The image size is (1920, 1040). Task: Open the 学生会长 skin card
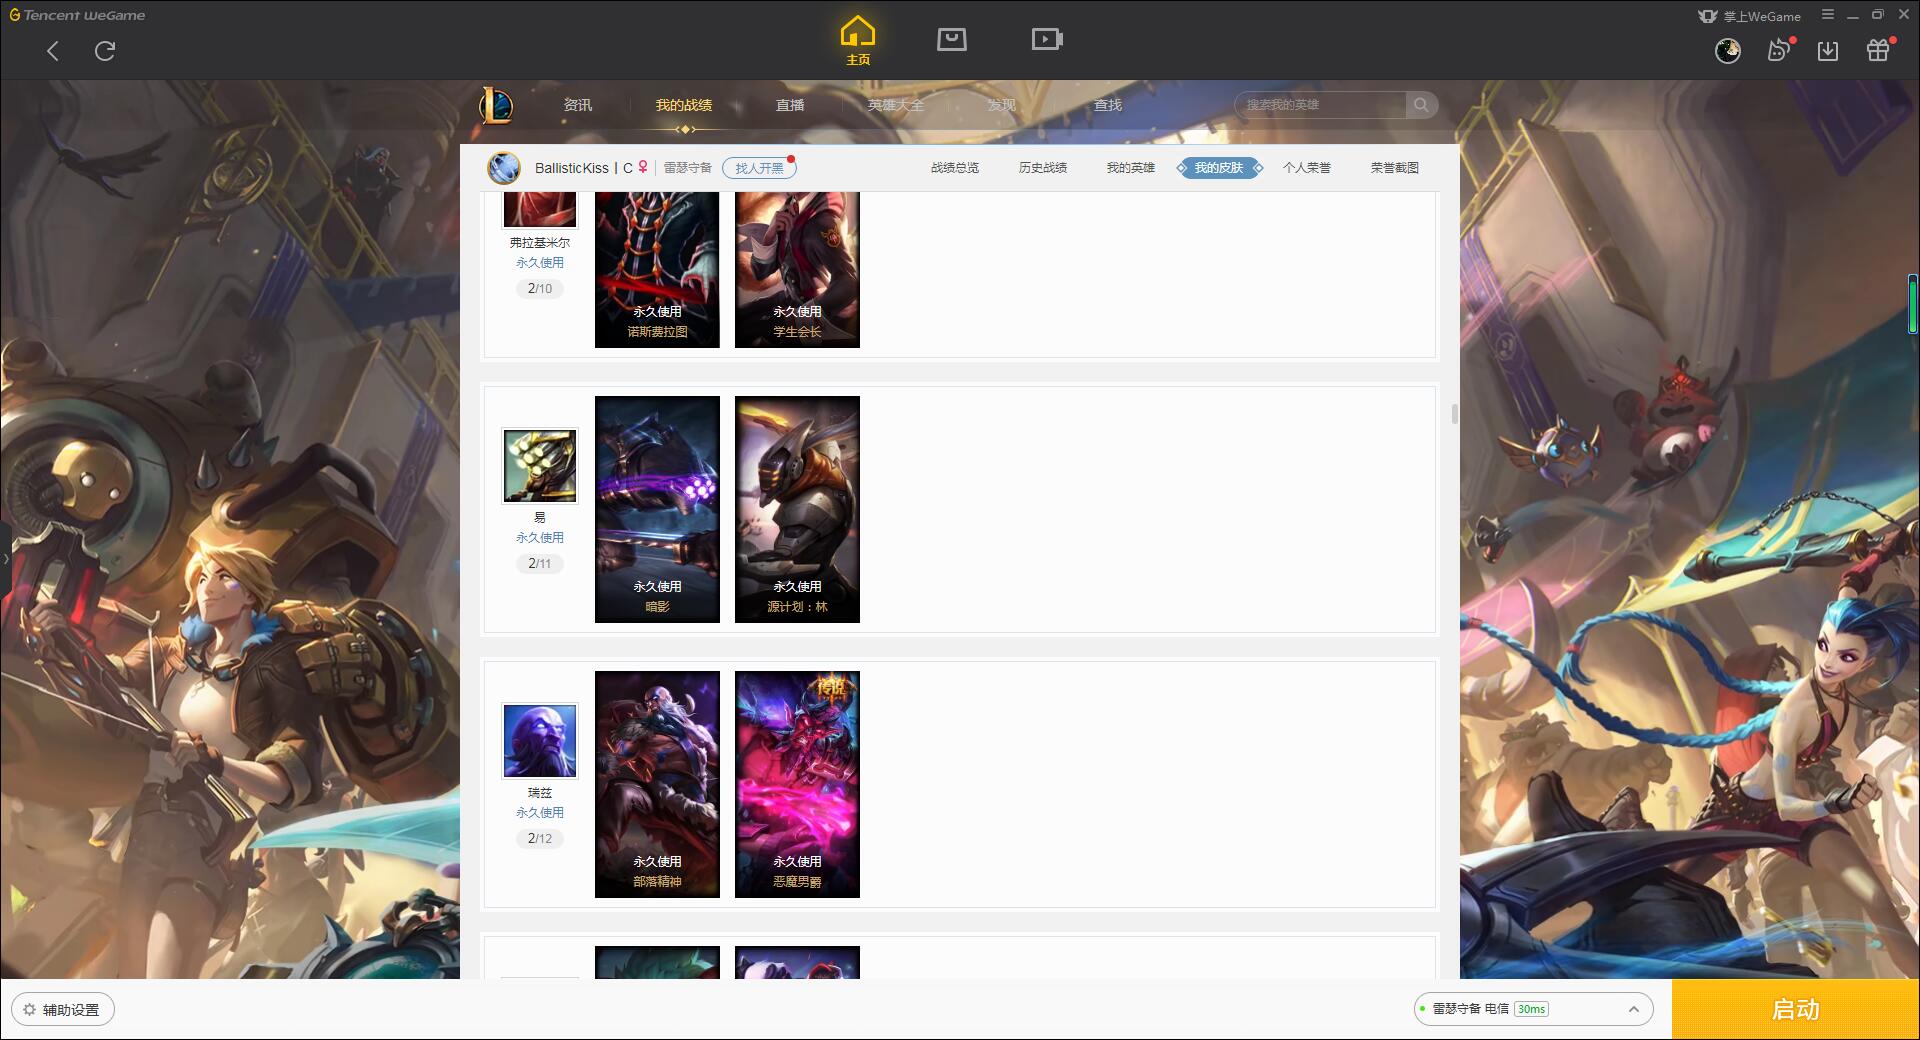(x=797, y=270)
